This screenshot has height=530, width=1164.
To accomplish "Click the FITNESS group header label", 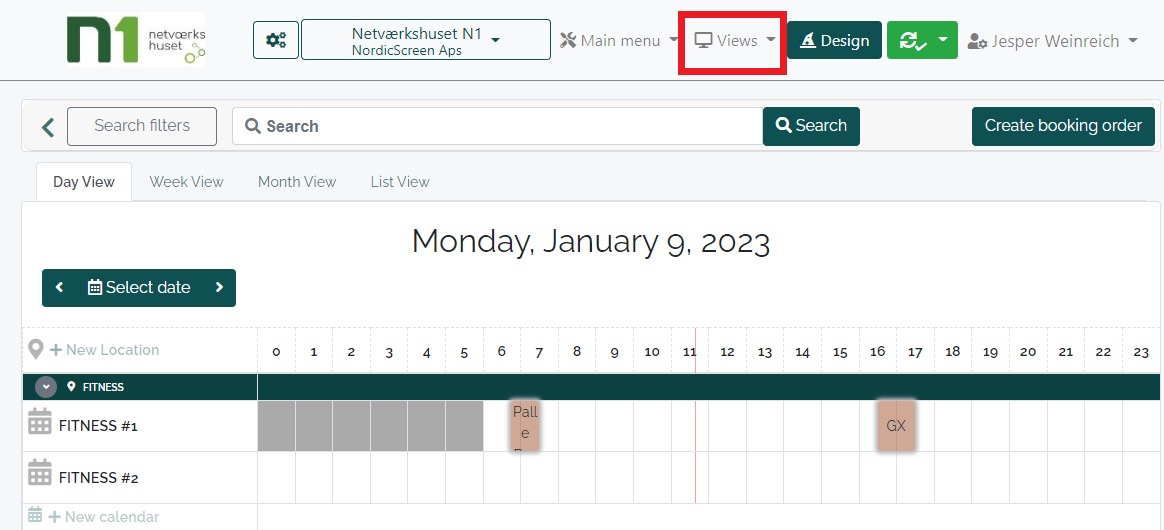I will point(103,387).
